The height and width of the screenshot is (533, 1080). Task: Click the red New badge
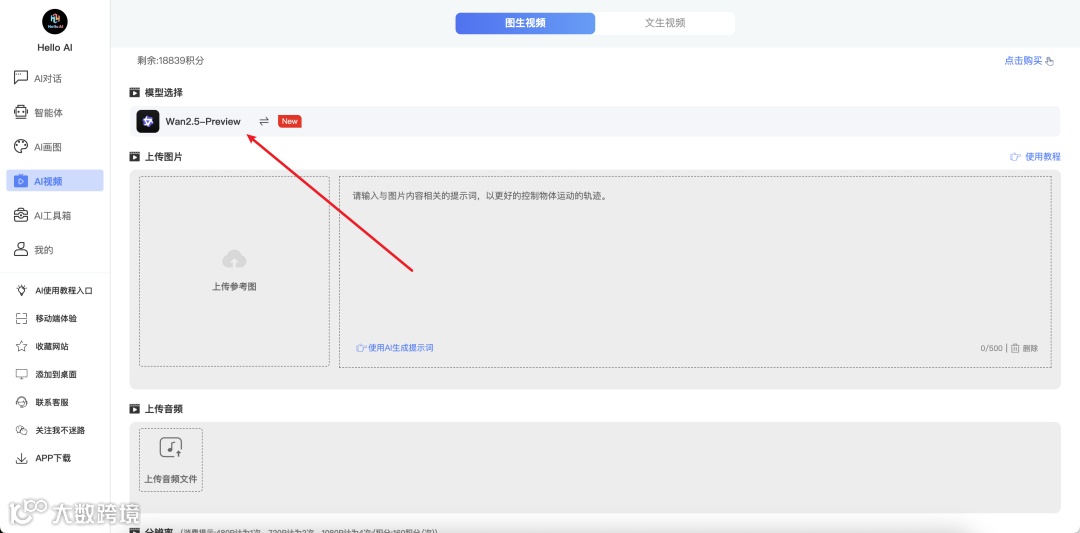(x=289, y=121)
